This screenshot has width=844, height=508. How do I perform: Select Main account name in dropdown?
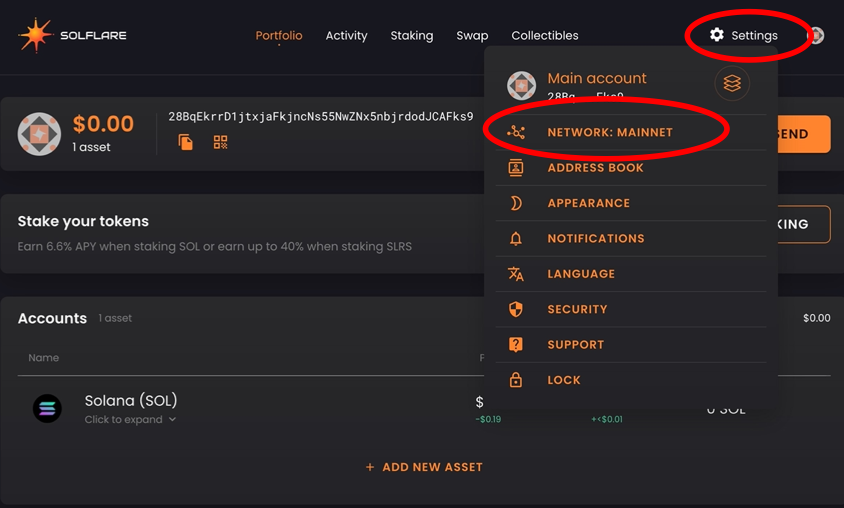point(596,78)
